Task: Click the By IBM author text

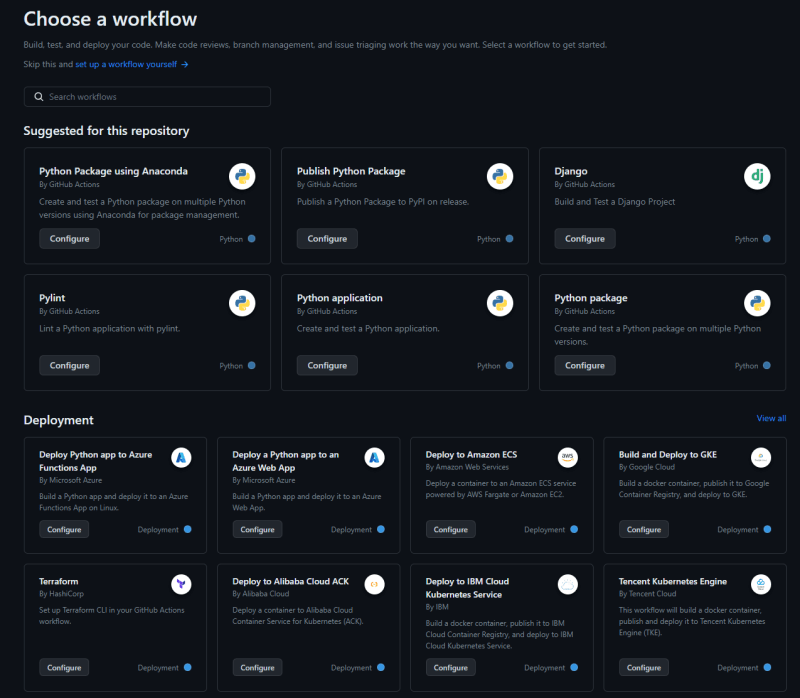Action: click(437, 607)
